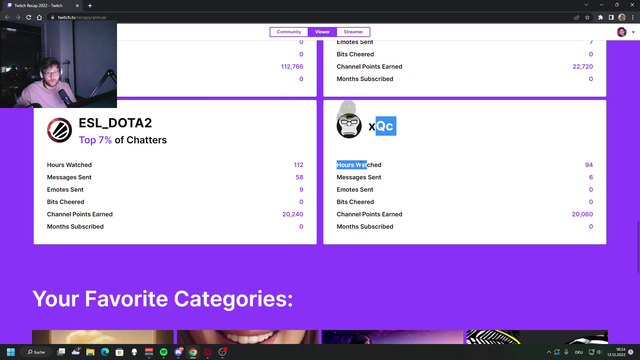Open Task View from the taskbar

point(61,352)
